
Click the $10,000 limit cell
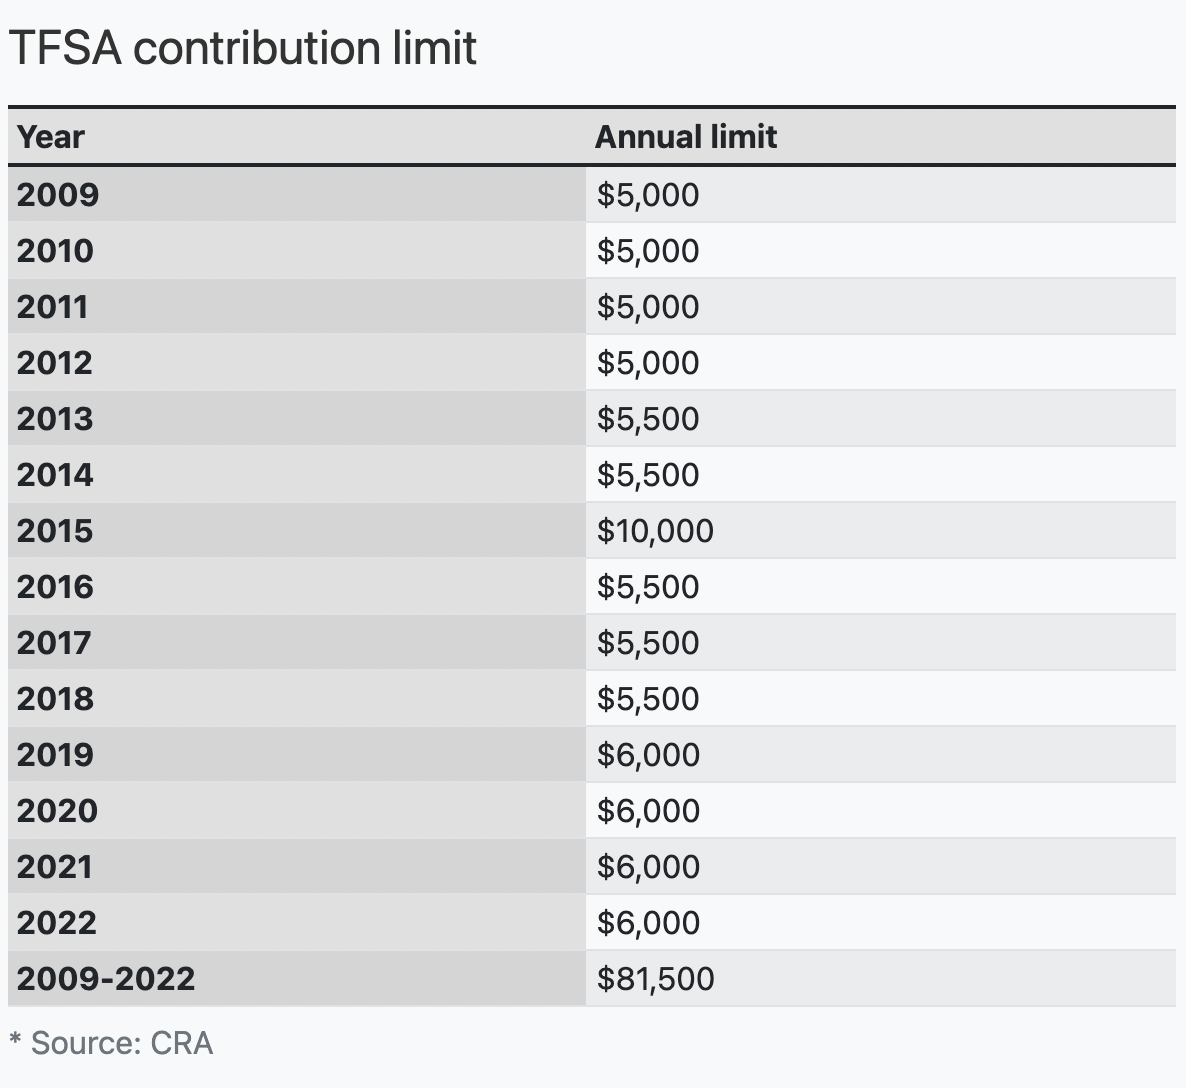[655, 530]
